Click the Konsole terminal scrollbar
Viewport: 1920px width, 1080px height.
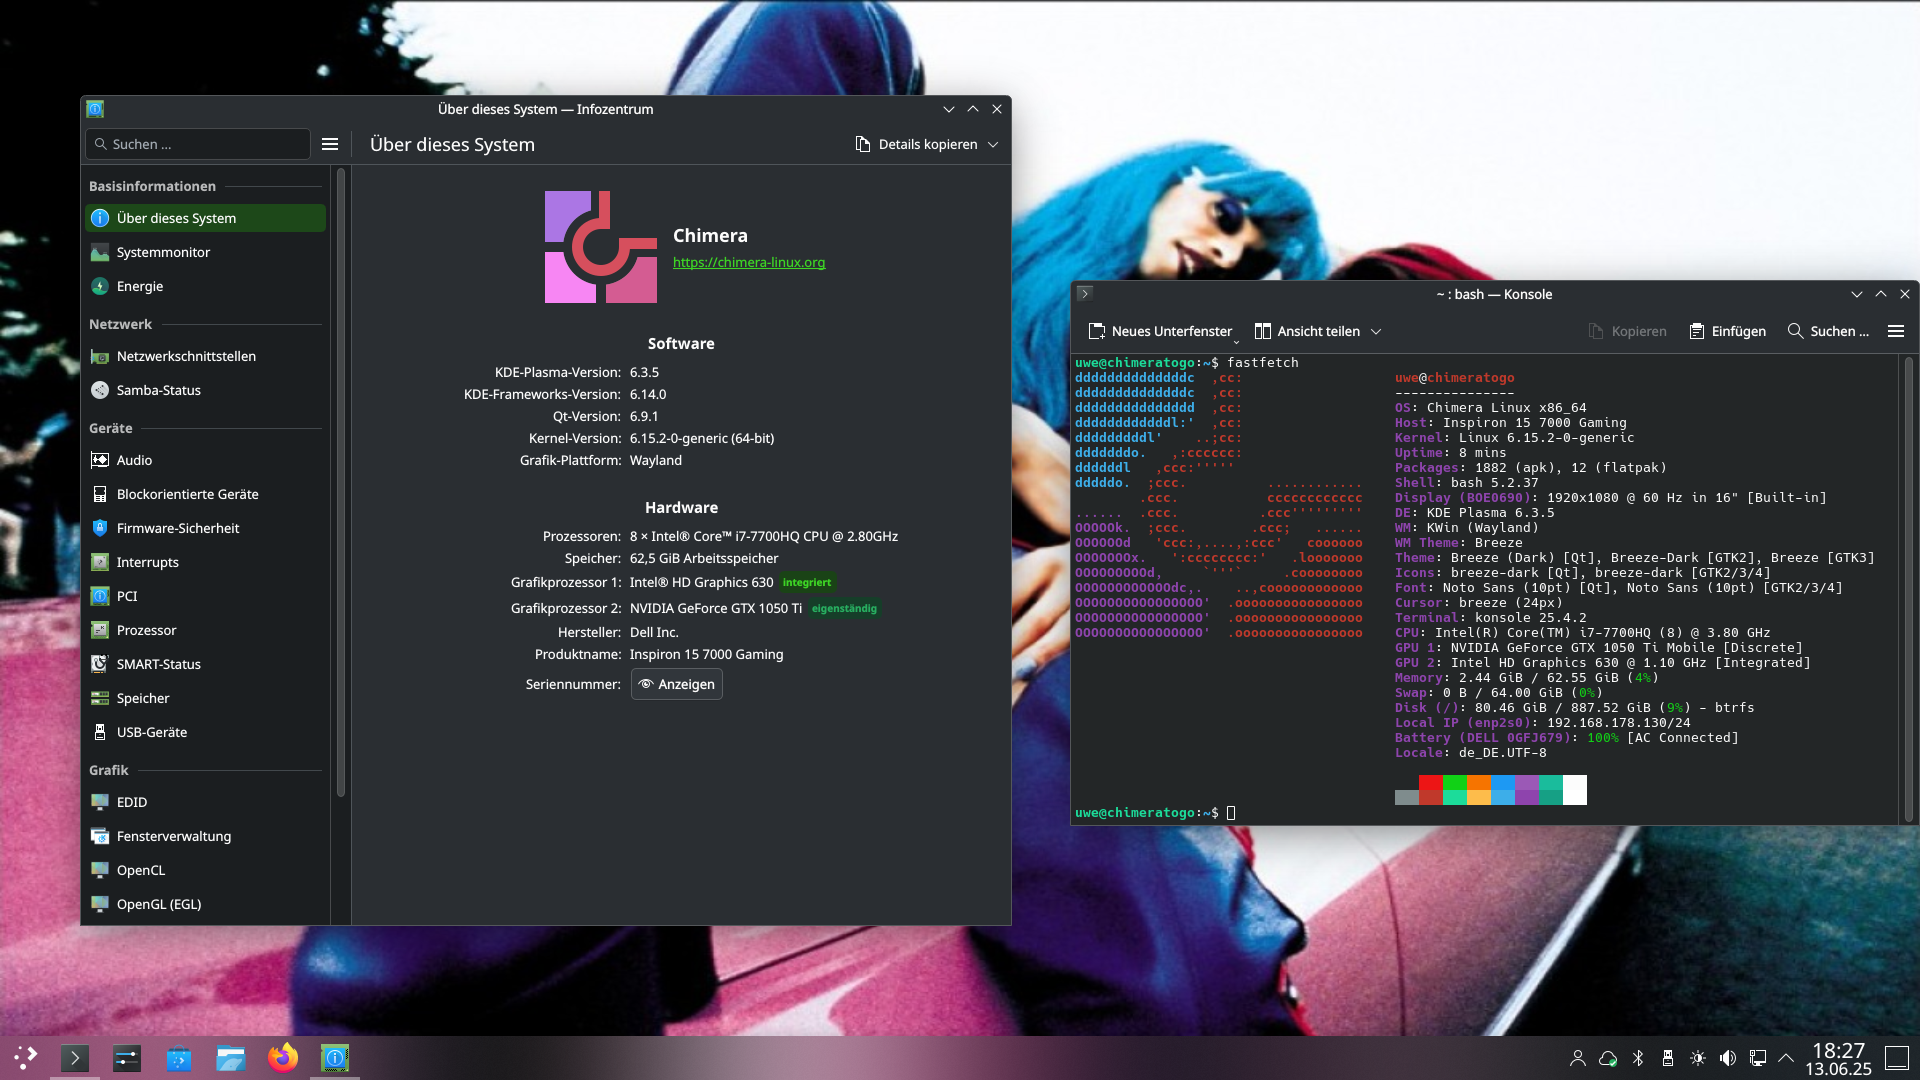pyautogui.click(x=1908, y=588)
